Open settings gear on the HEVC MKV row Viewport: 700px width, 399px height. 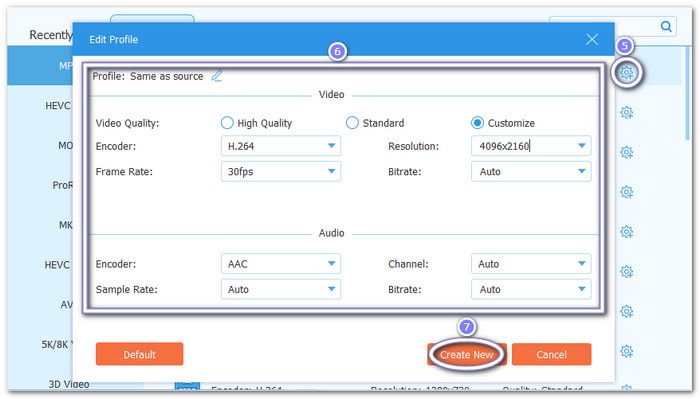(x=627, y=271)
